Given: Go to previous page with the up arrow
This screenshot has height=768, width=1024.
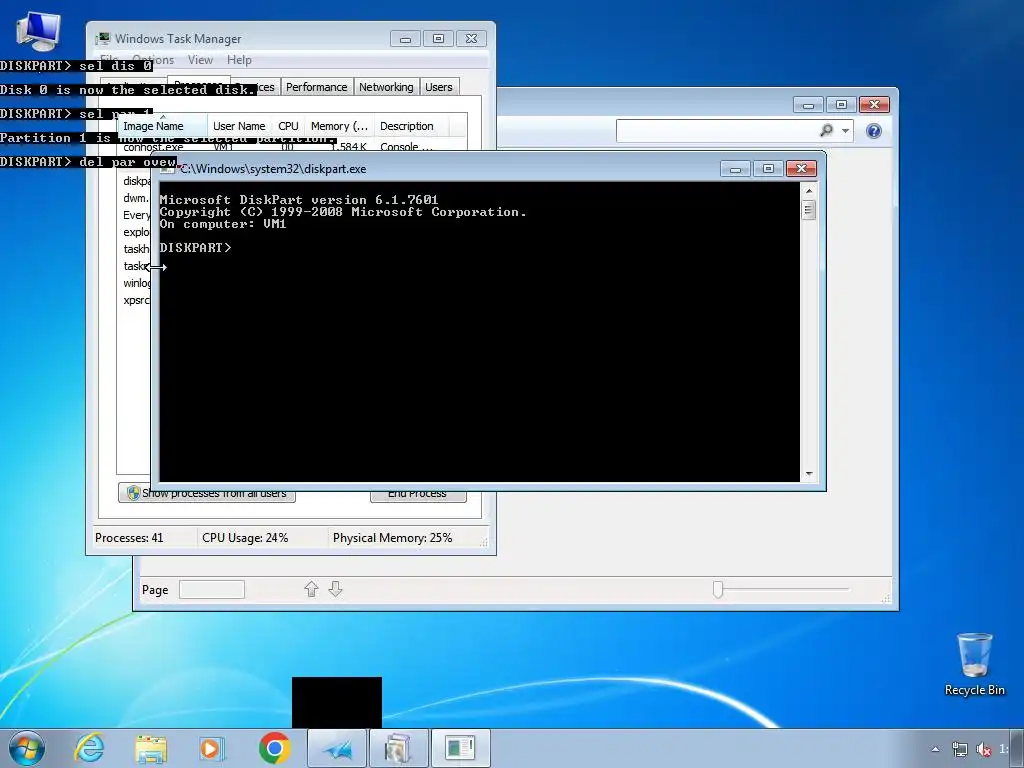Looking at the screenshot, I should click(x=312, y=589).
